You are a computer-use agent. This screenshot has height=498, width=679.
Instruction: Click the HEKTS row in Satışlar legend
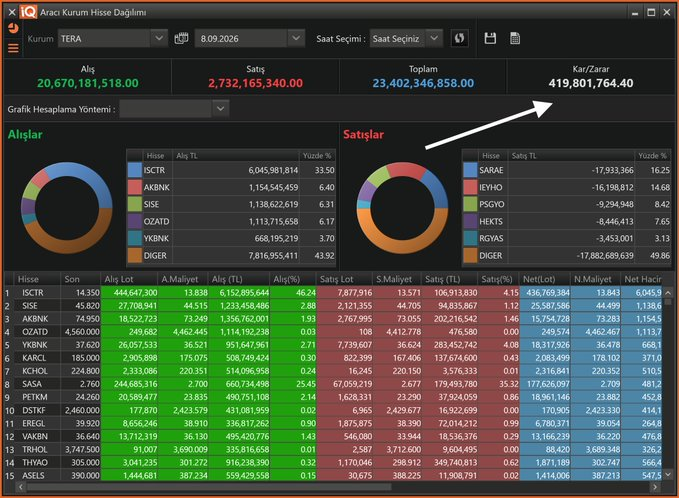pos(567,221)
